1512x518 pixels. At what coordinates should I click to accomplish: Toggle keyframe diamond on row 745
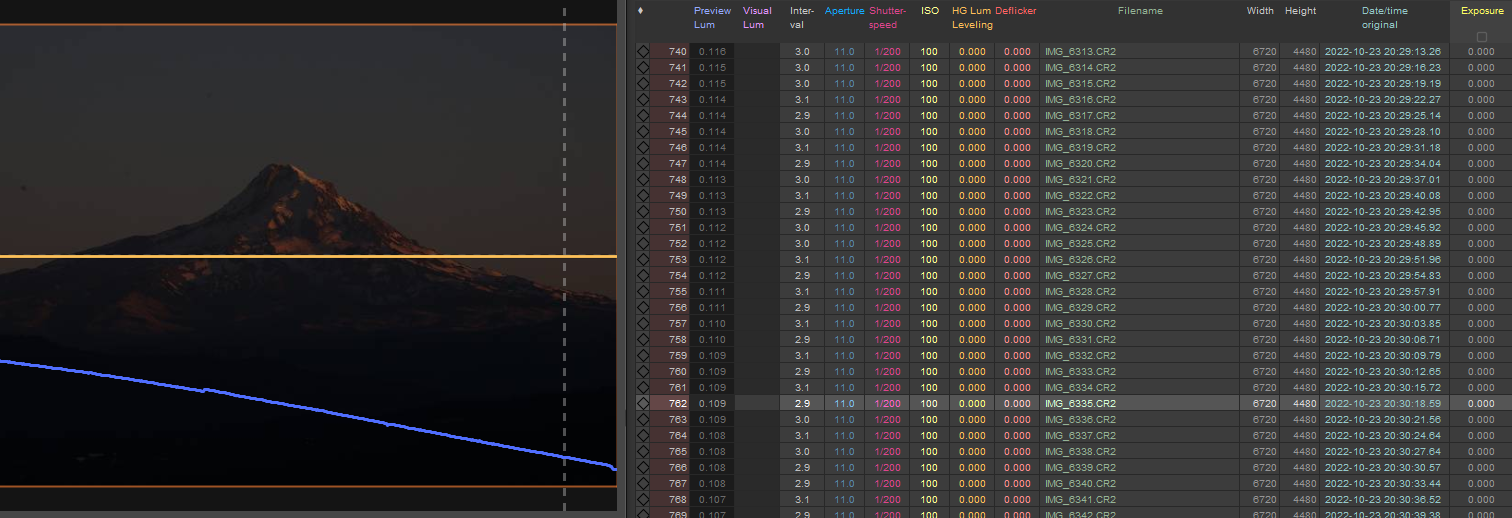tap(642, 132)
